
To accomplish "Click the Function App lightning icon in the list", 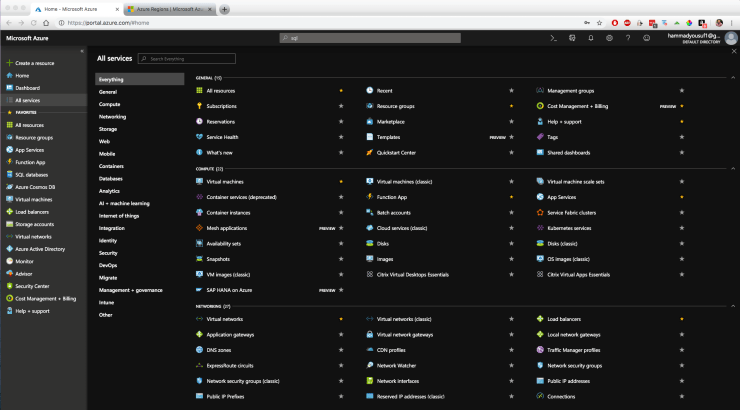I will tap(370, 197).
